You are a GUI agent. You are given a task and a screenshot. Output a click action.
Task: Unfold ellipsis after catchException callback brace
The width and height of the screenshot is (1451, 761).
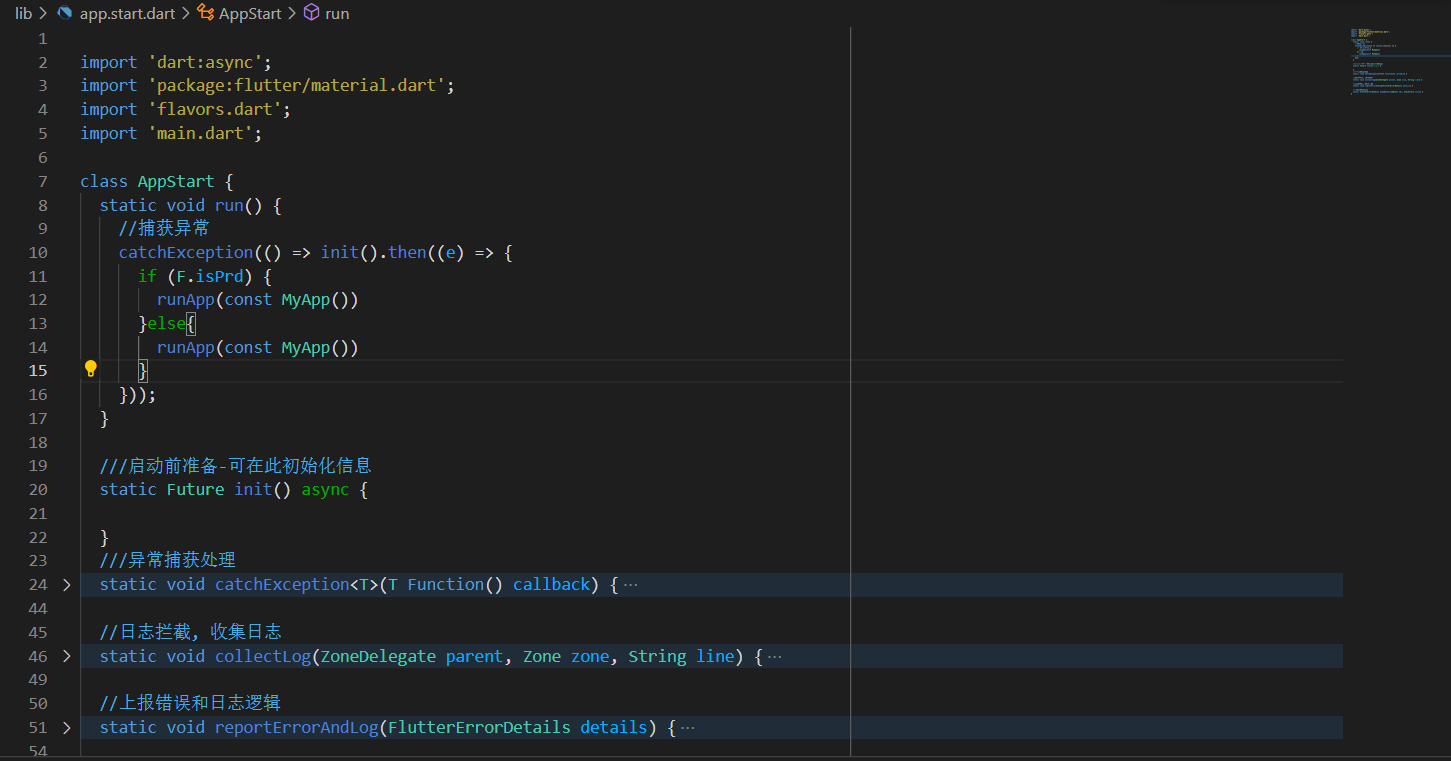[630, 585]
